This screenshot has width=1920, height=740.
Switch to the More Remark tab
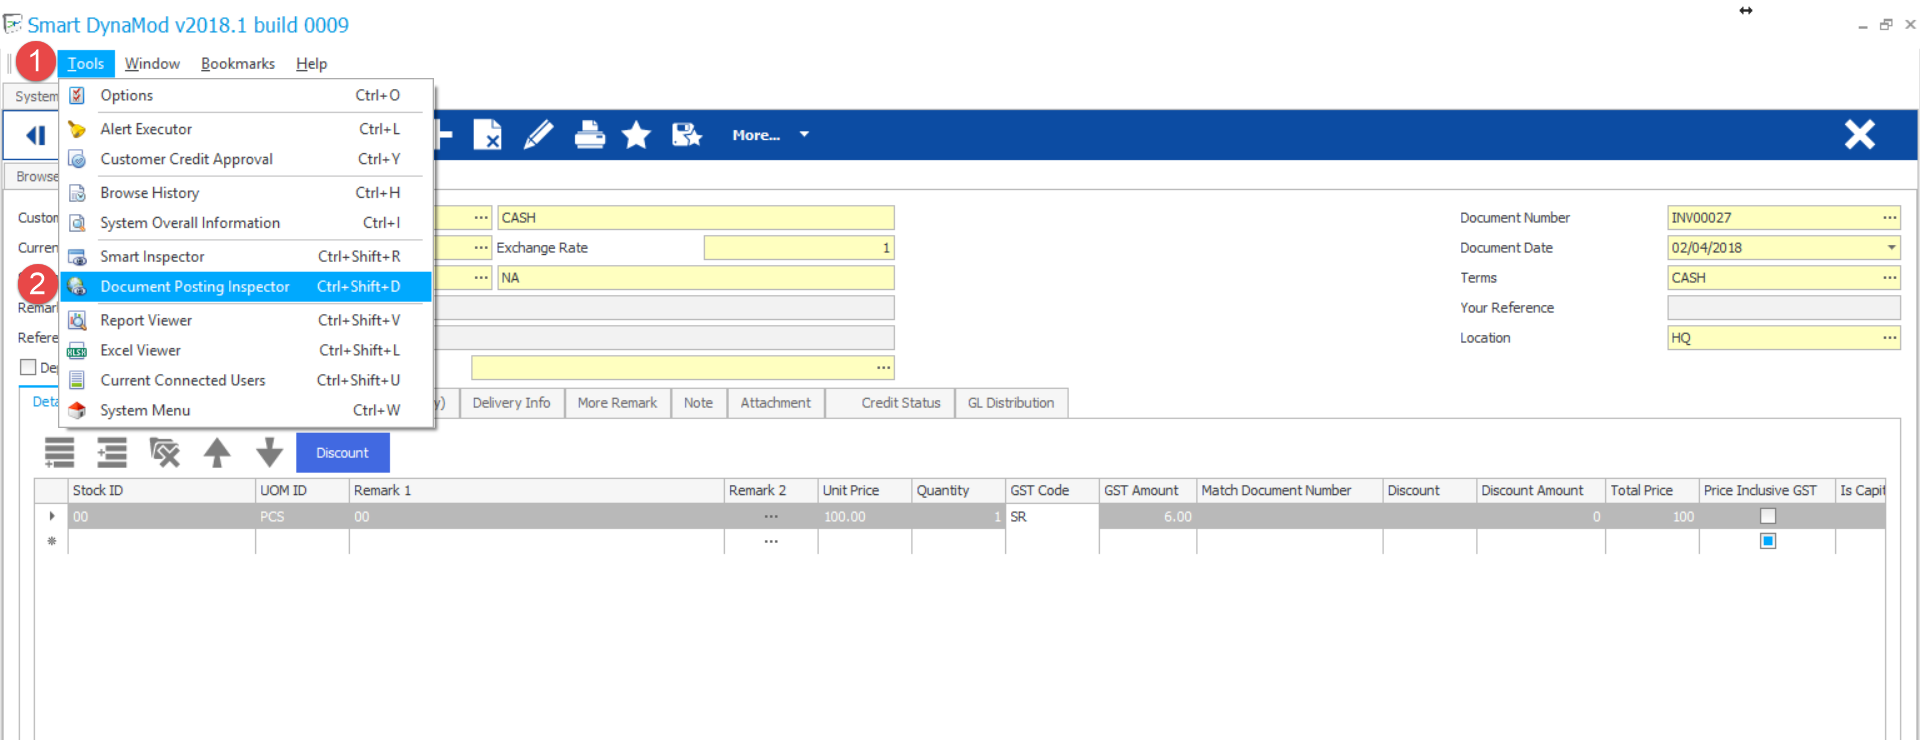click(x=617, y=403)
